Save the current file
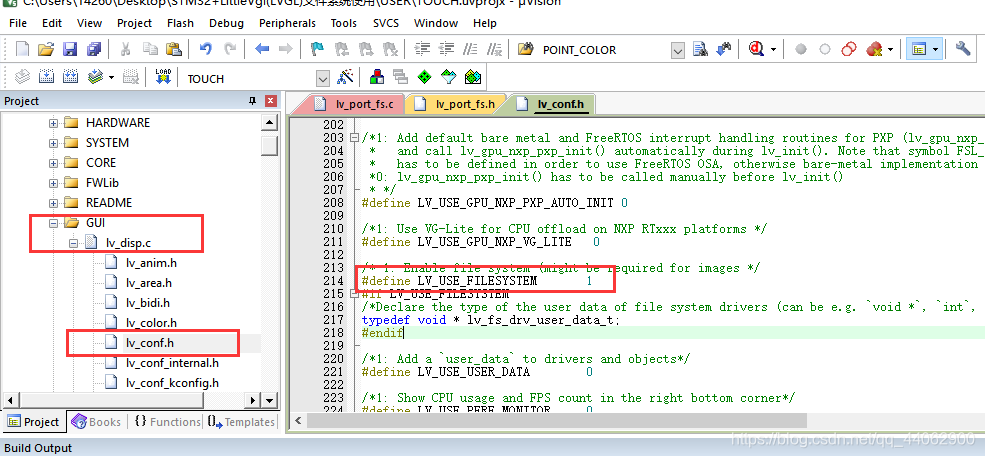This screenshot has width=985, height=458. pyautogui.click(x=70, y=50)
